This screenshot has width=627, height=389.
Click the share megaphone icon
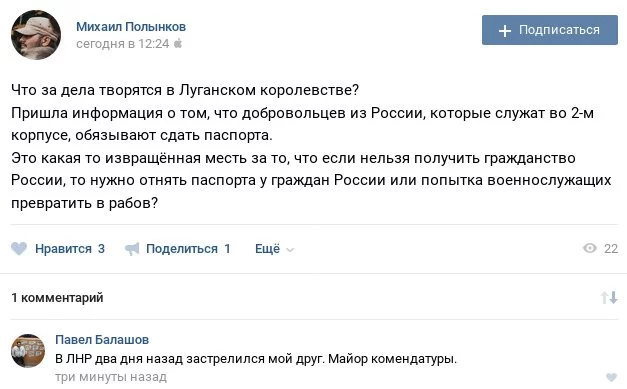pos(132,249)
